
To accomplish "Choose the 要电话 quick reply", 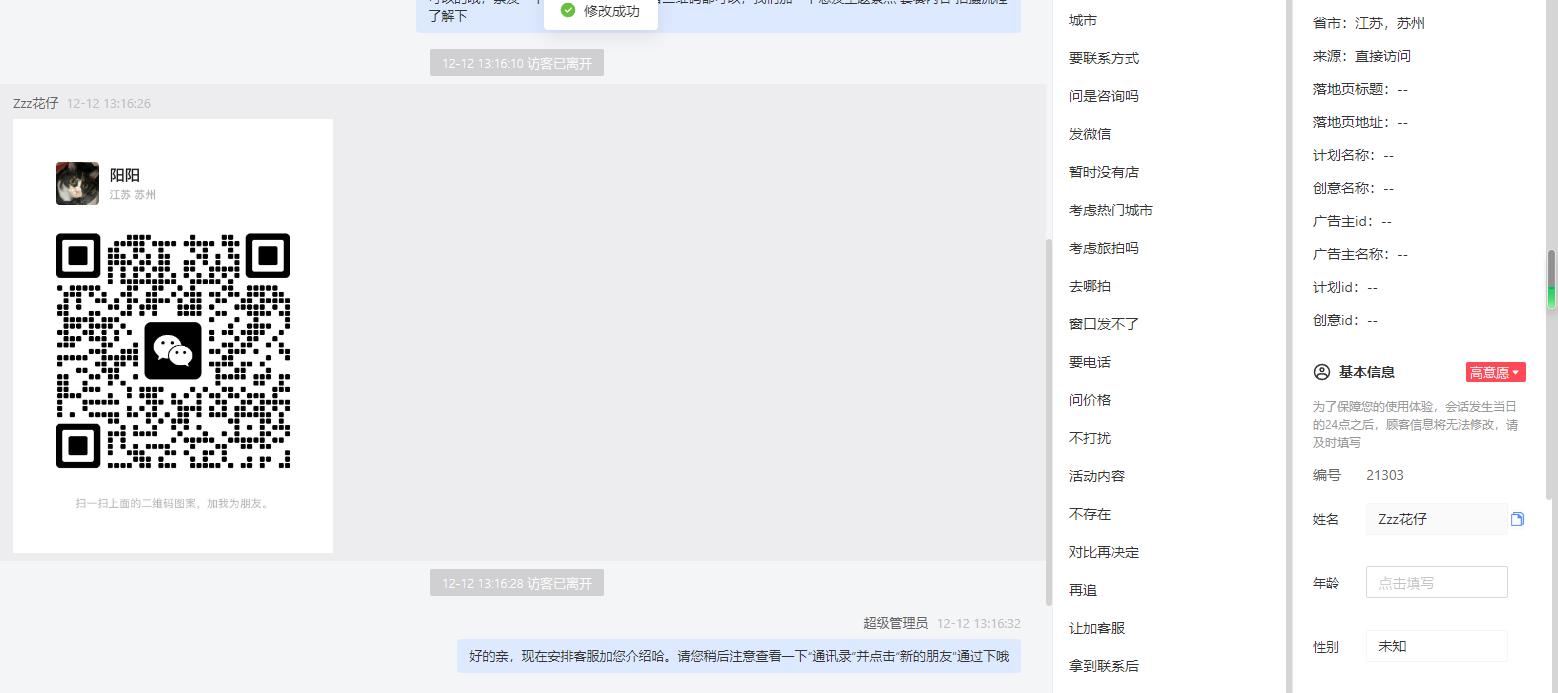I will tap(1090, 362).
